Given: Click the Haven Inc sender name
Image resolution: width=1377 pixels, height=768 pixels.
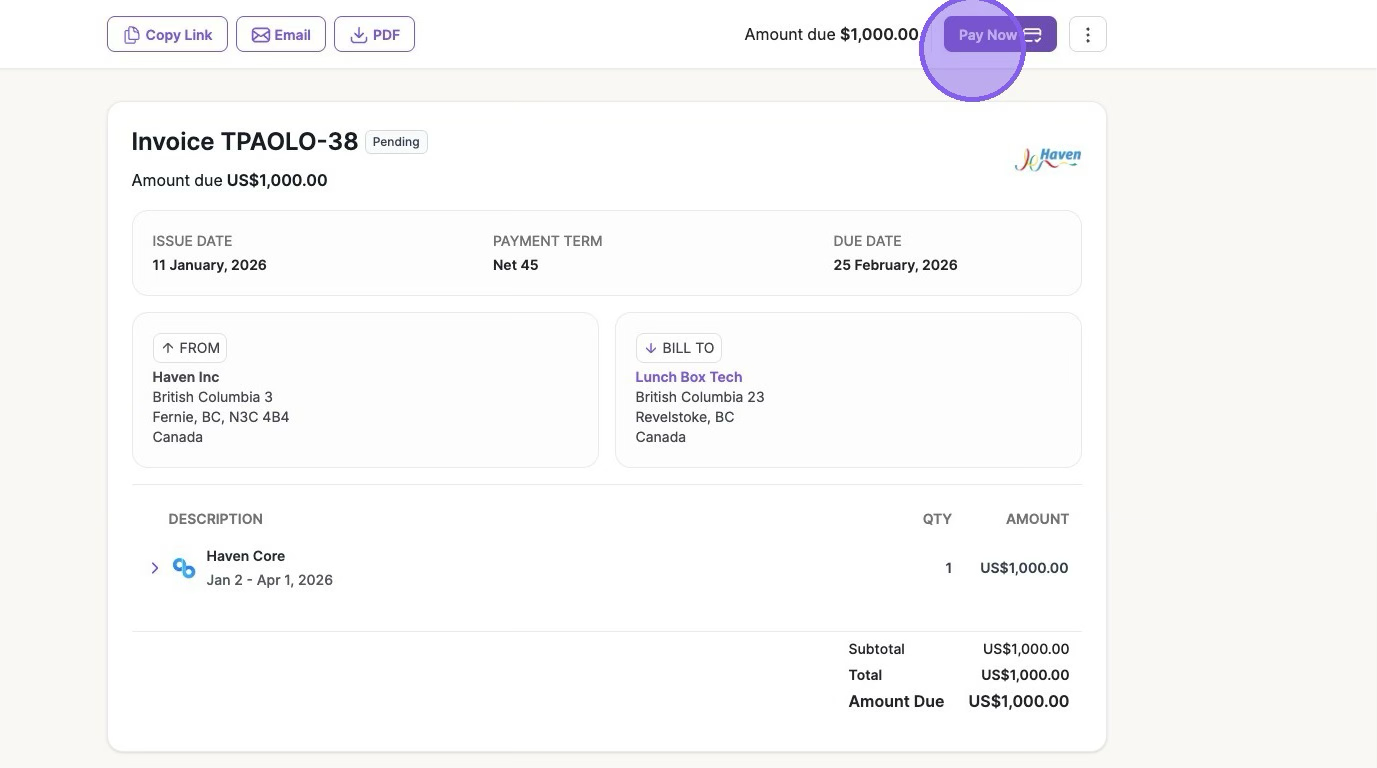Looking at the screenshot, I should tap(185, 377).
